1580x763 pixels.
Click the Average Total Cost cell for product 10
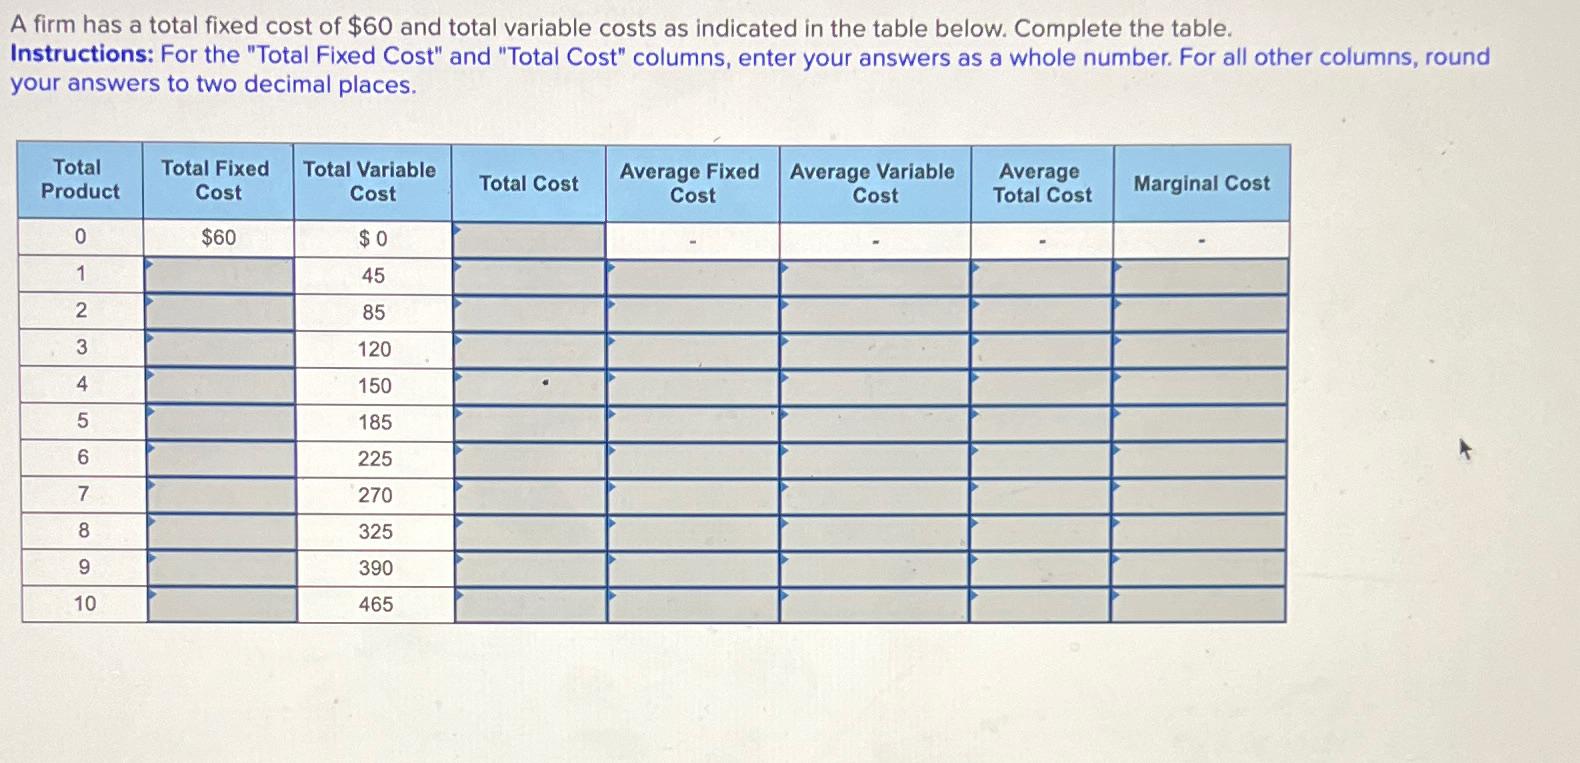tap(1040, 603)
